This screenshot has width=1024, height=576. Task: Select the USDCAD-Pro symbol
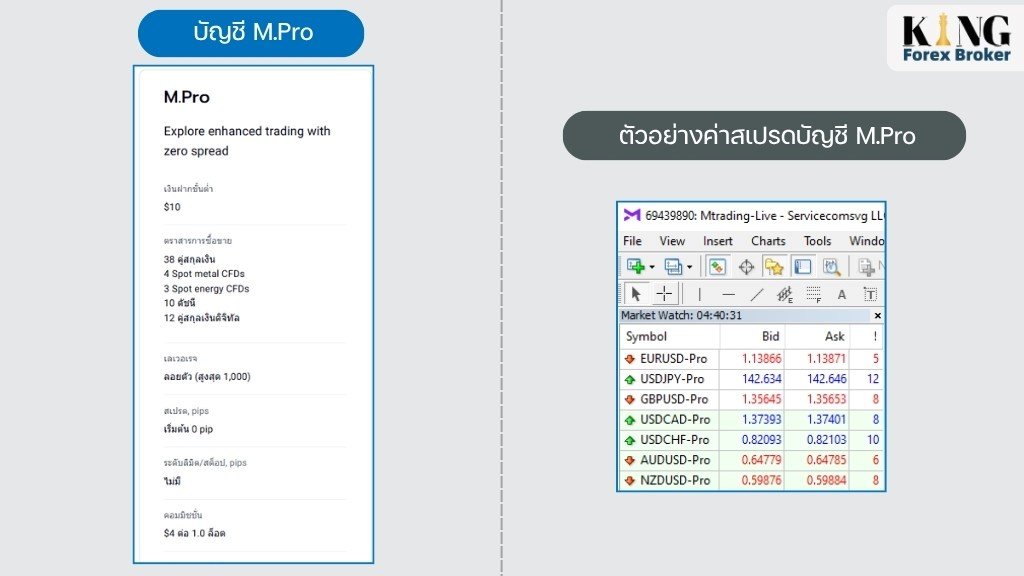(675, 419)
